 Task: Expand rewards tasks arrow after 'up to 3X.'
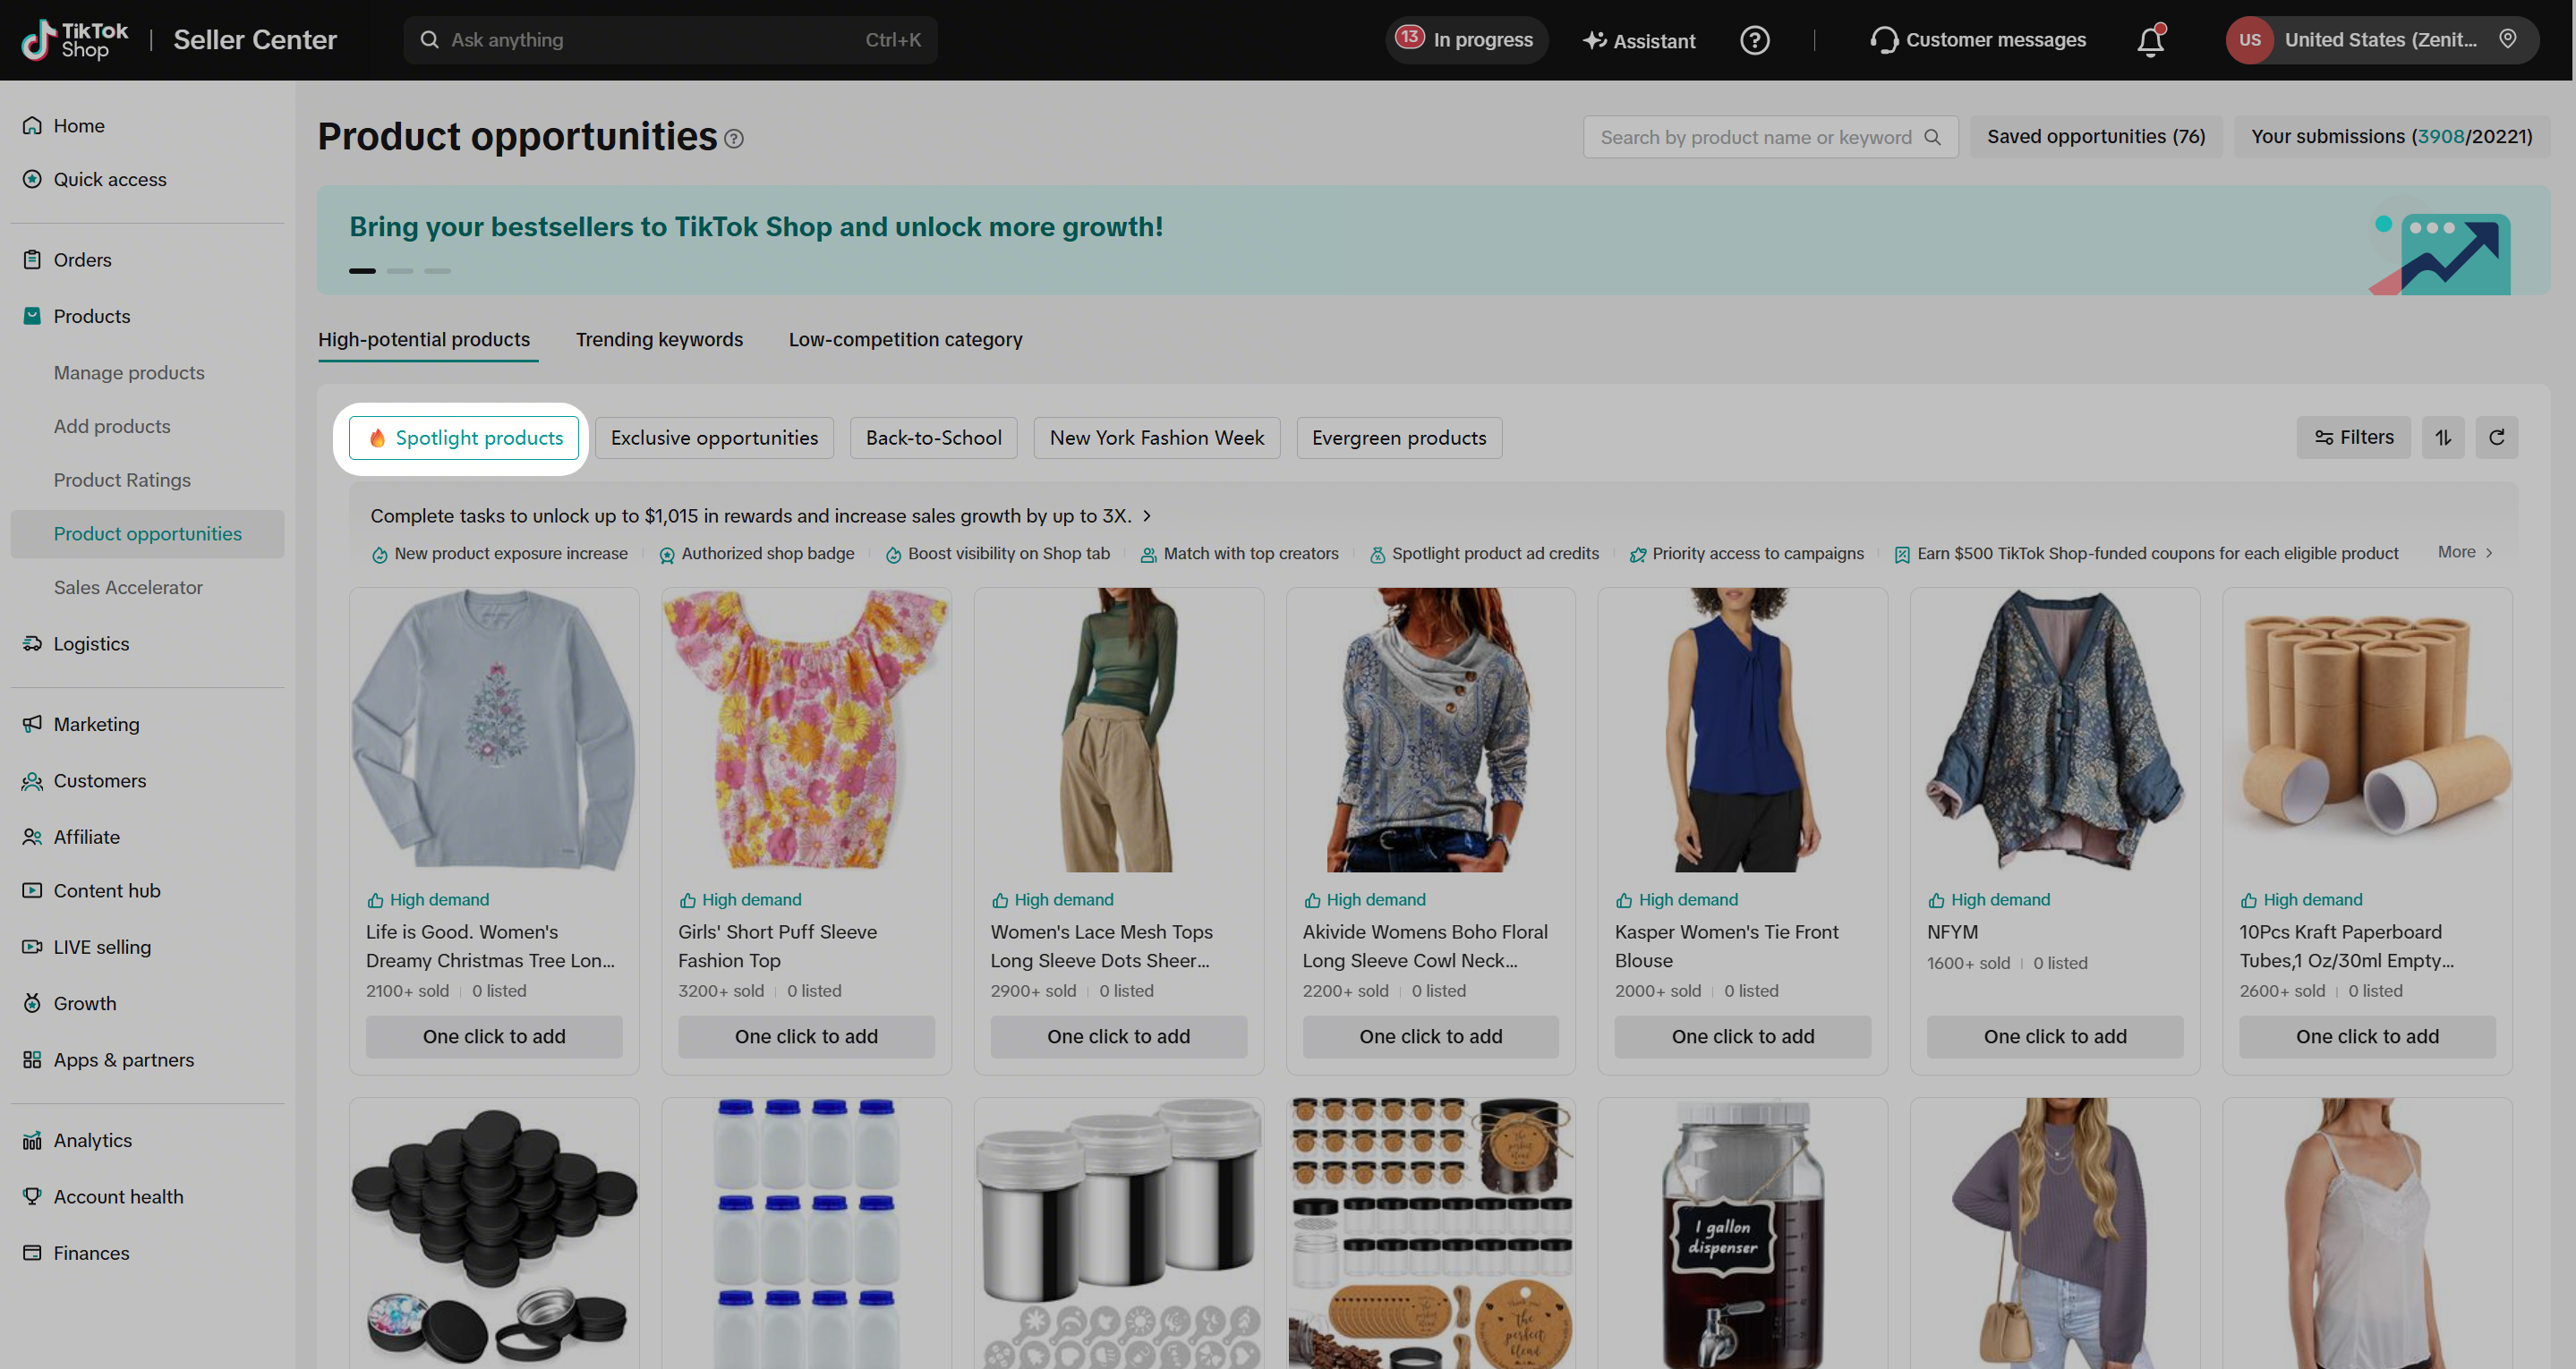(x=1147, y=516)
